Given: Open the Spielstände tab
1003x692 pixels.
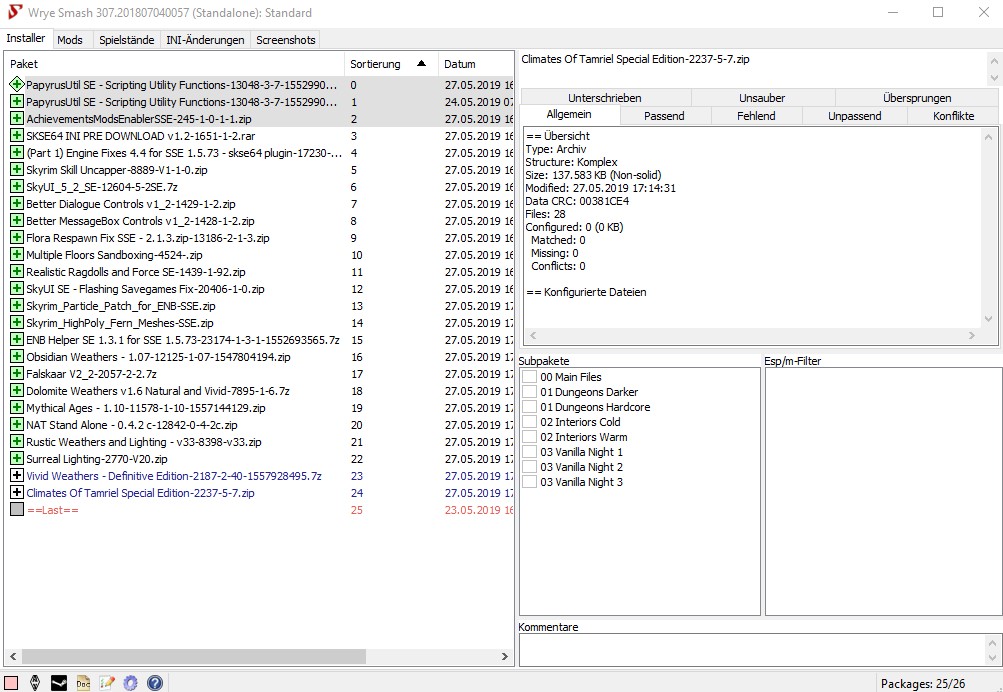Looking at the screenshot, I should pyautogui.click(x=127, y=40).
